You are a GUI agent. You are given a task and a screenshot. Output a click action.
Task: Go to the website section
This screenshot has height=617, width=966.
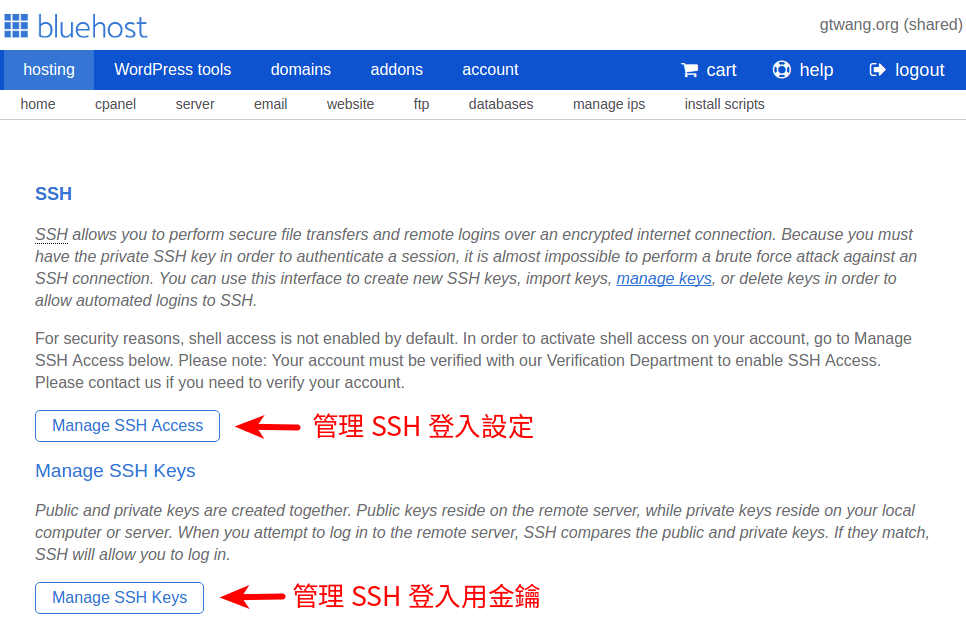coord(350,103)
